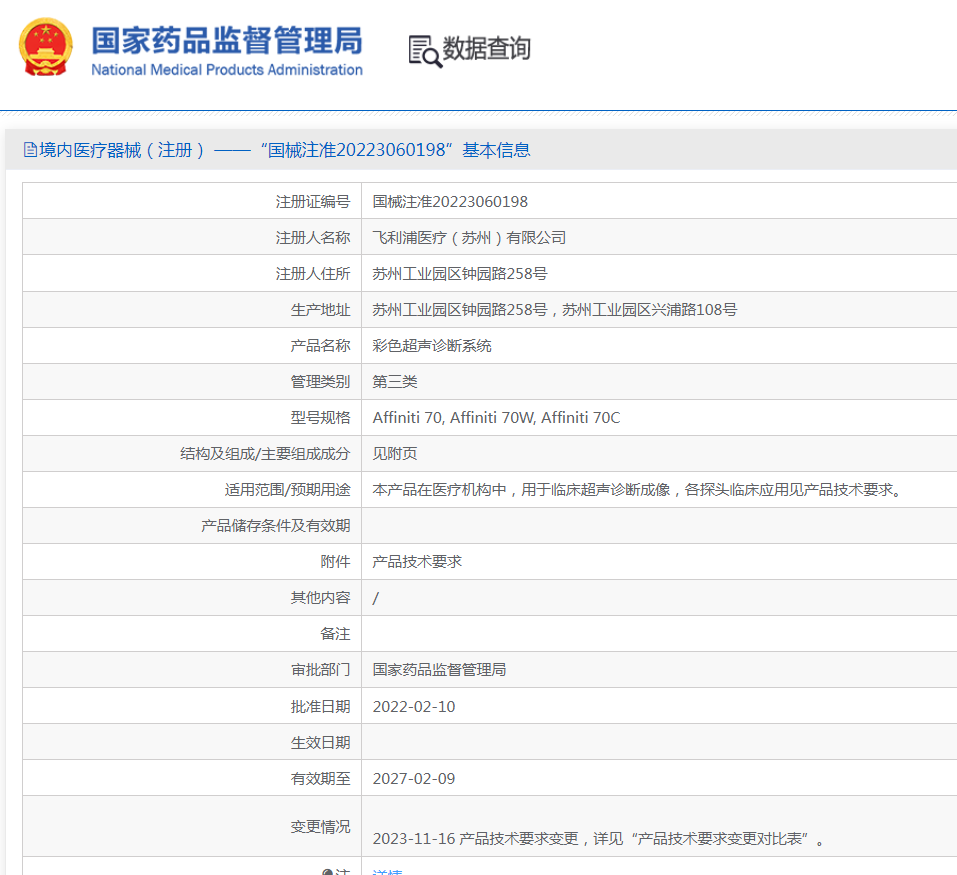Viewport: 957px width, 875px height.
Task: Select the 第三类 value
Action: 395,382
